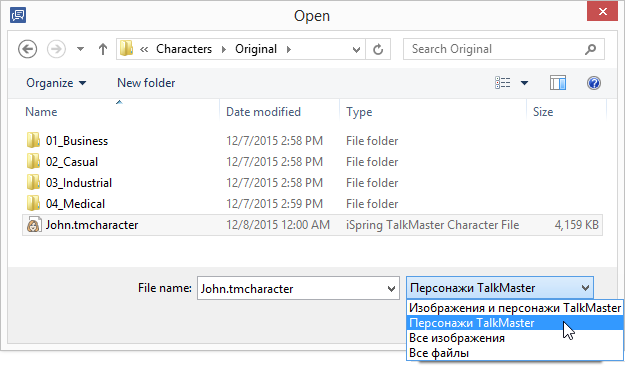
Task: Select Characters in the breadcrumb path
Action: tap(184, 49)
